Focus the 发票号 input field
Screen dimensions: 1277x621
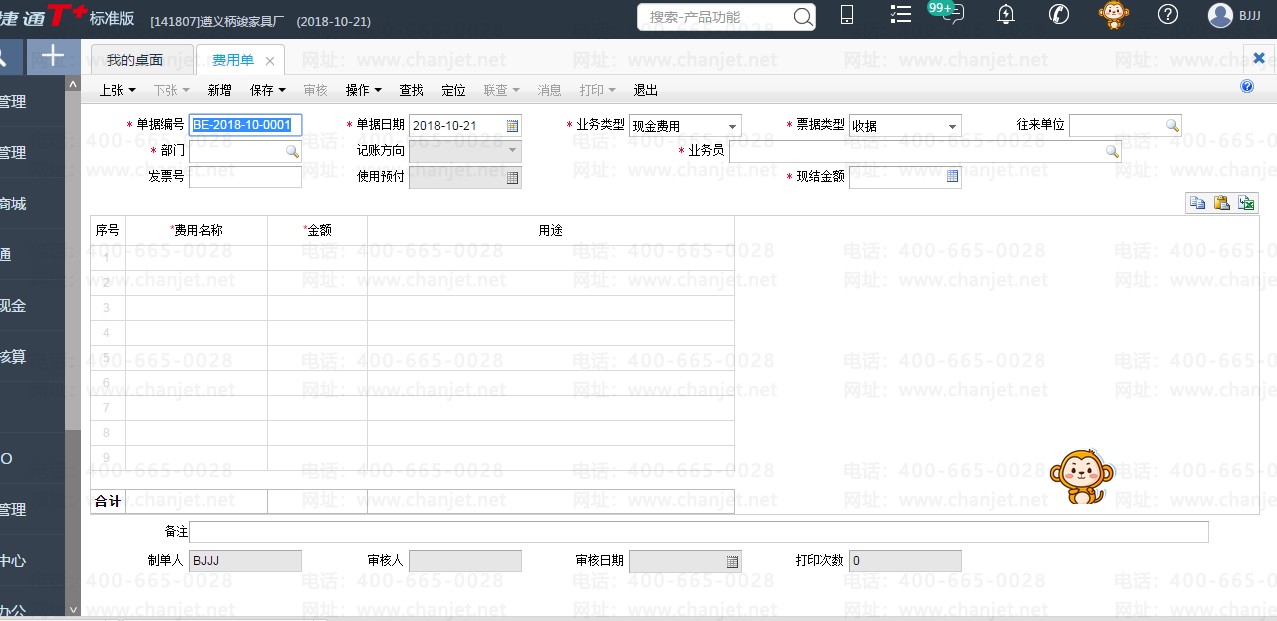coord(245,177)
